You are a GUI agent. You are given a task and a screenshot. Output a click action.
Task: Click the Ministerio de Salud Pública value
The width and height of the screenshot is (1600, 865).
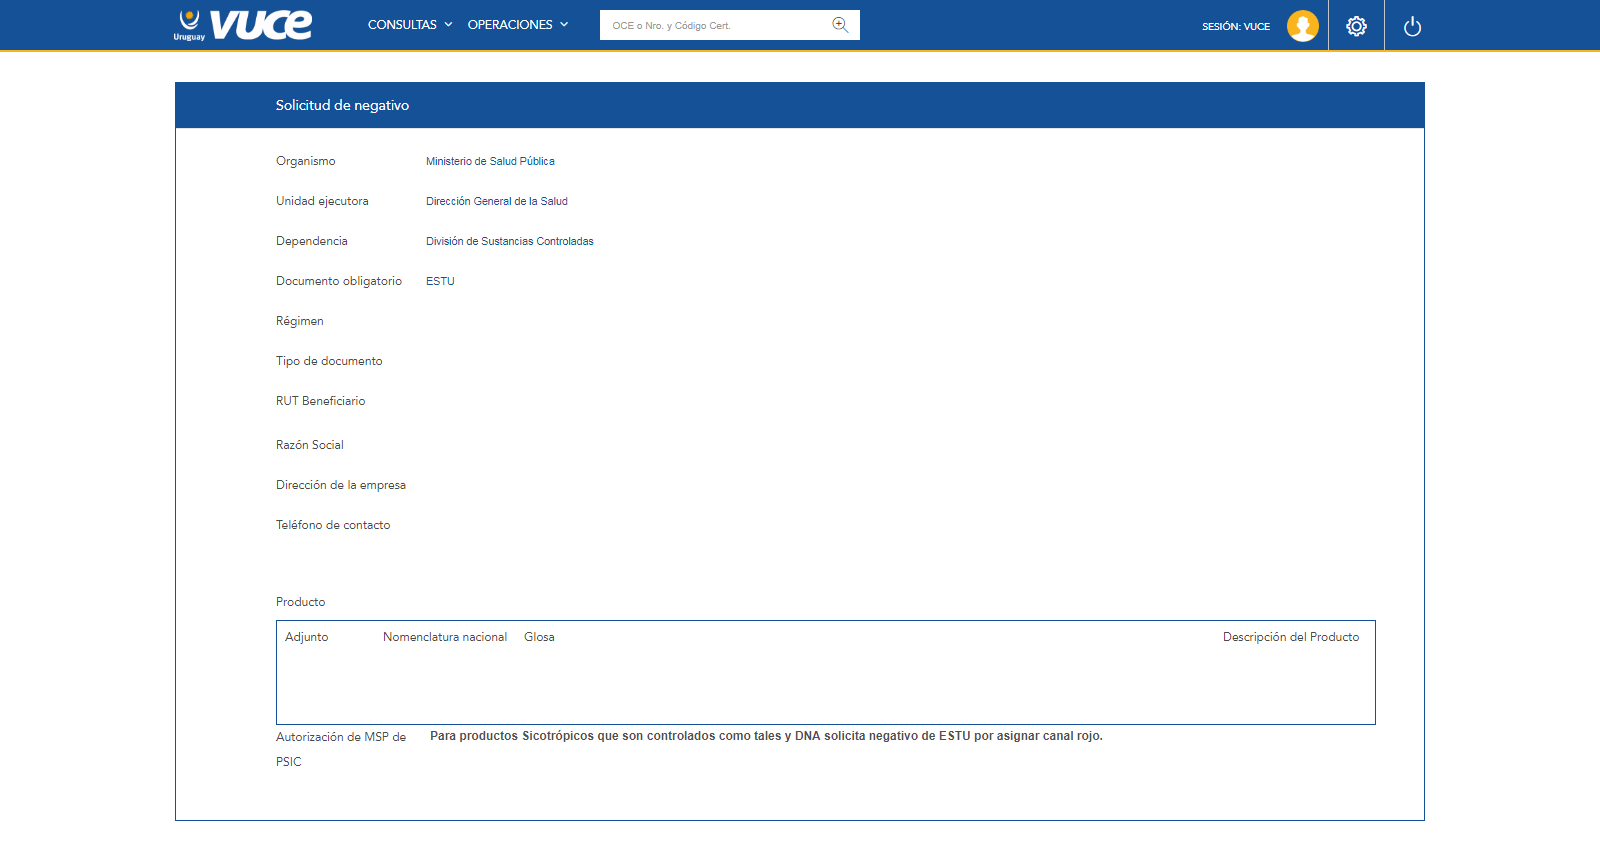point(490,161)
